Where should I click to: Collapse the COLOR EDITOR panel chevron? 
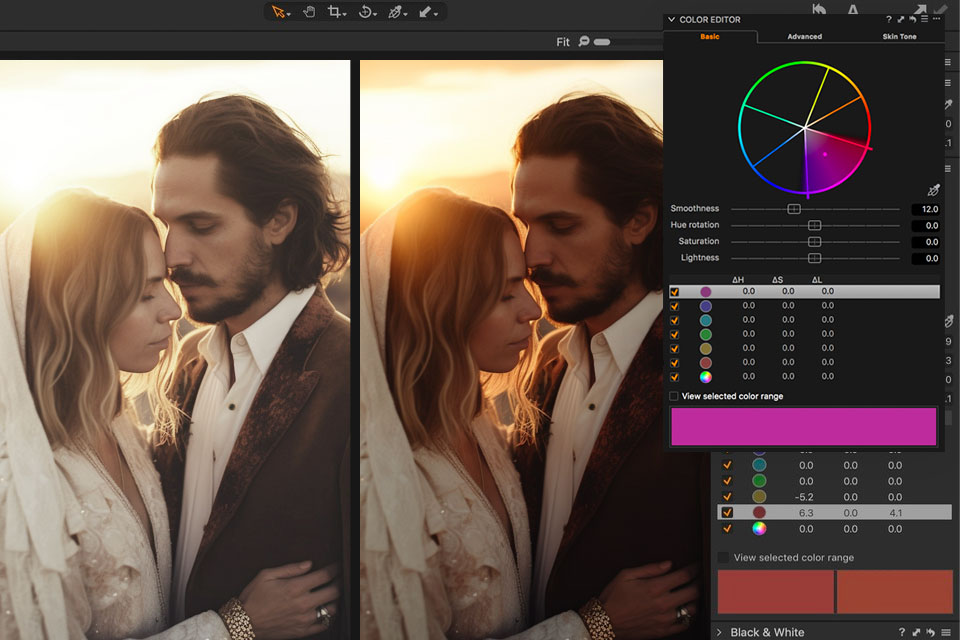click(x=671, y=20)
